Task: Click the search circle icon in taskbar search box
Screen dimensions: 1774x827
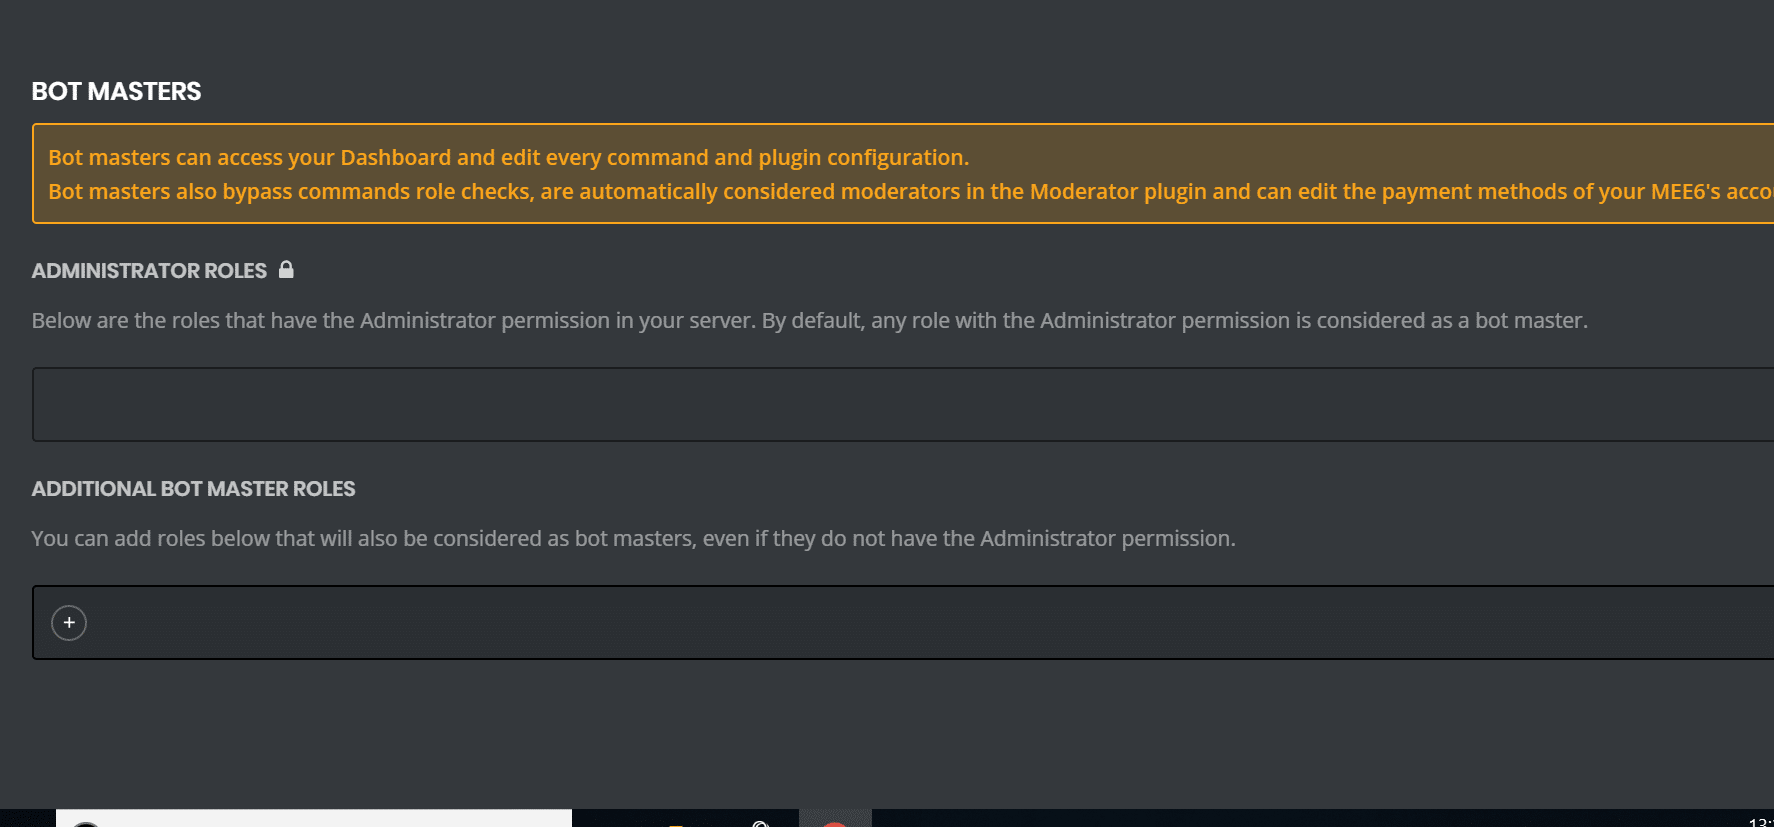Action: tap(86, 823)
